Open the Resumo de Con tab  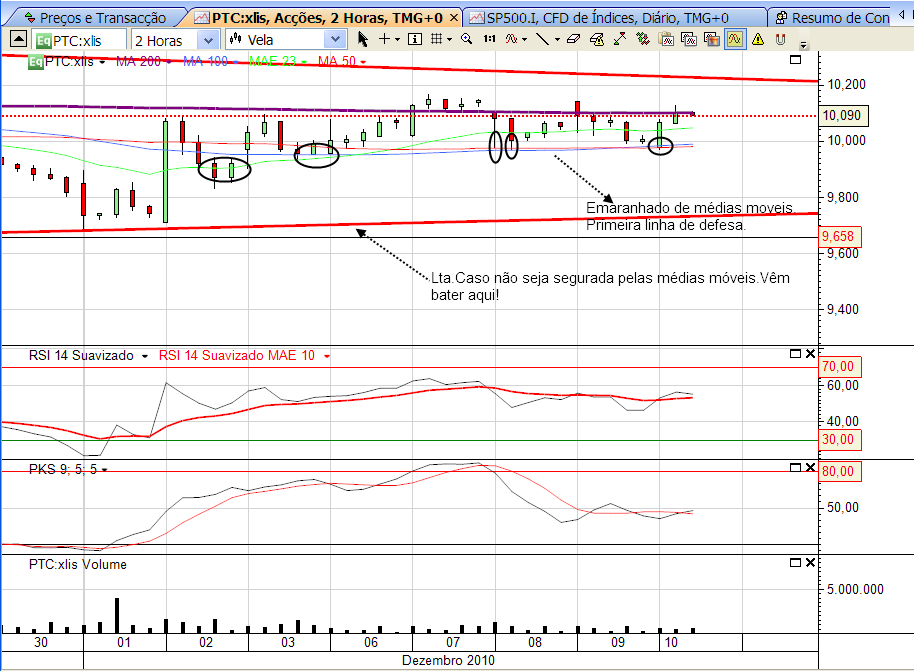coord(832,18)
